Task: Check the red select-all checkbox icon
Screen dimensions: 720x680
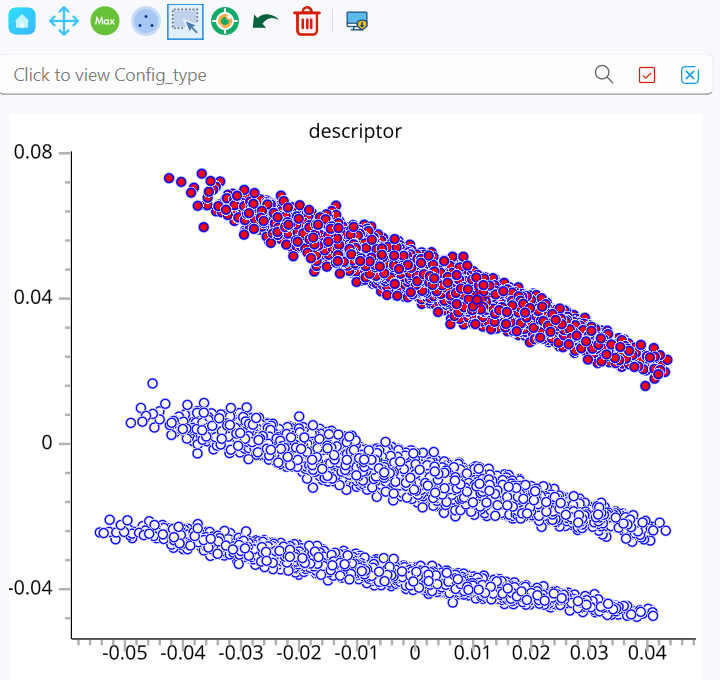Action: [647, 75]
